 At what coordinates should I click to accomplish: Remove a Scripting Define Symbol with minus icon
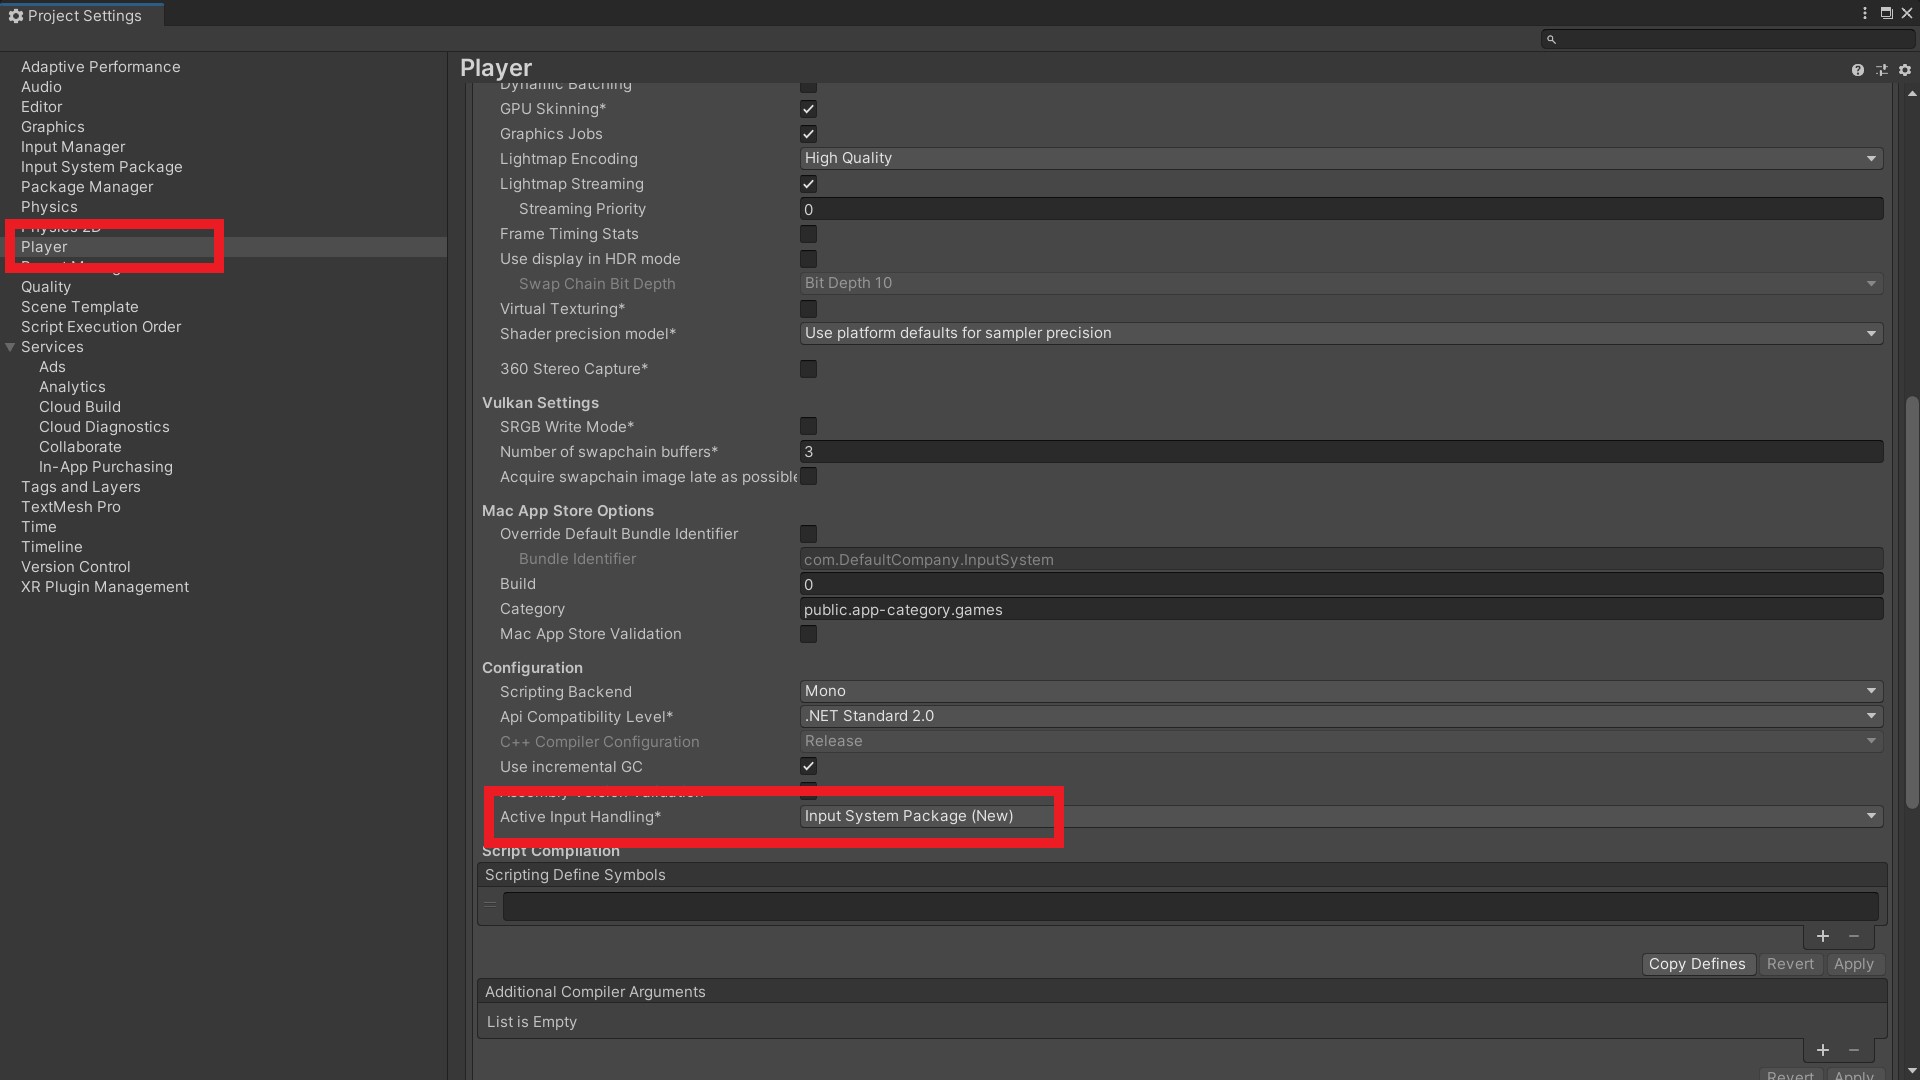pos(1855,937)
